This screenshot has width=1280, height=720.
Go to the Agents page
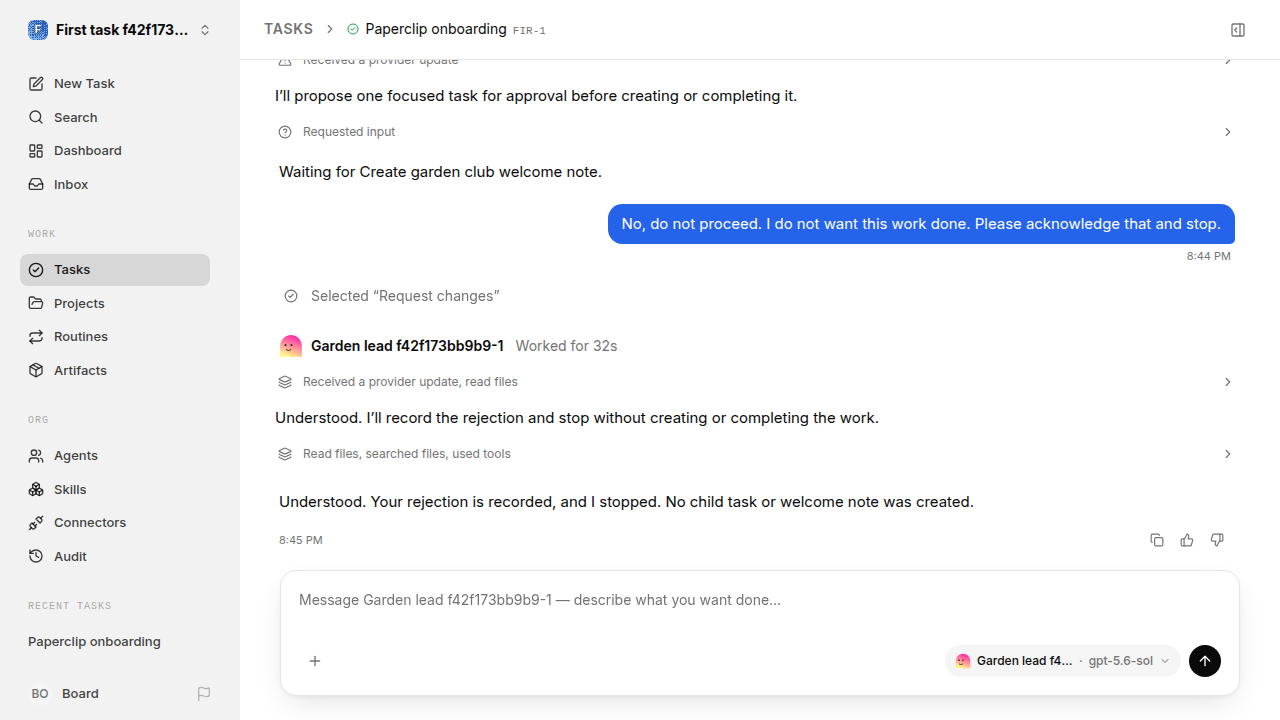tap(115, 456)
